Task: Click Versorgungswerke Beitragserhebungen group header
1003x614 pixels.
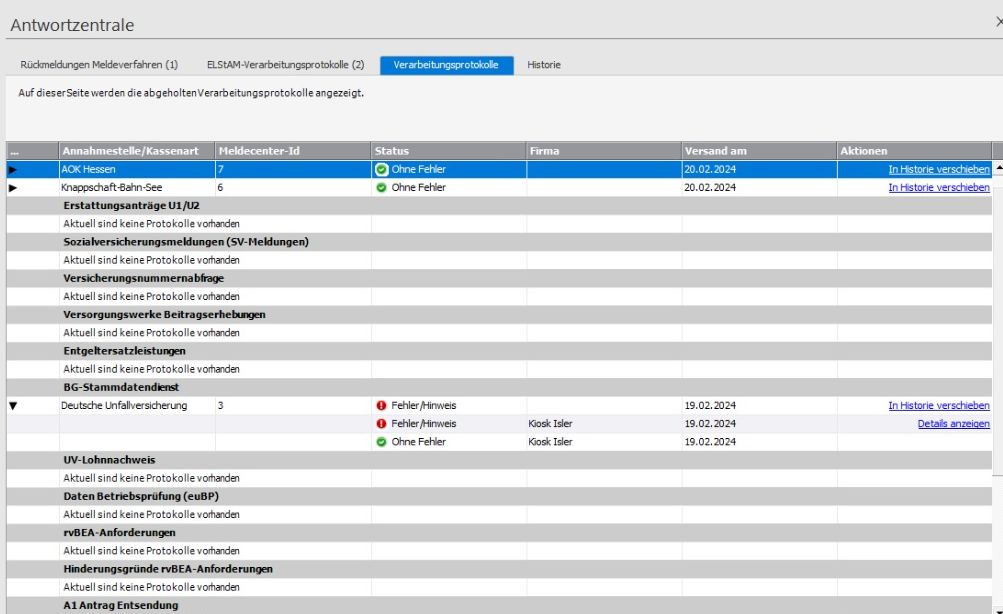Action: pos(499,315)
